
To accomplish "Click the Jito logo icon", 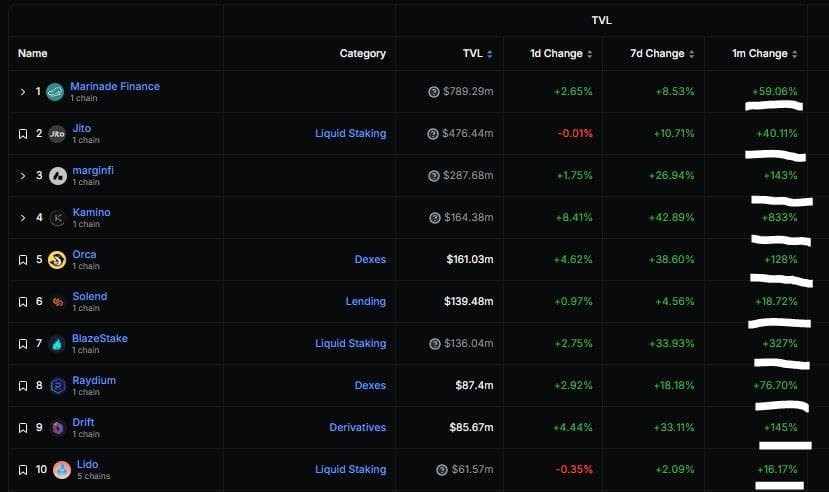I will 57,134.
